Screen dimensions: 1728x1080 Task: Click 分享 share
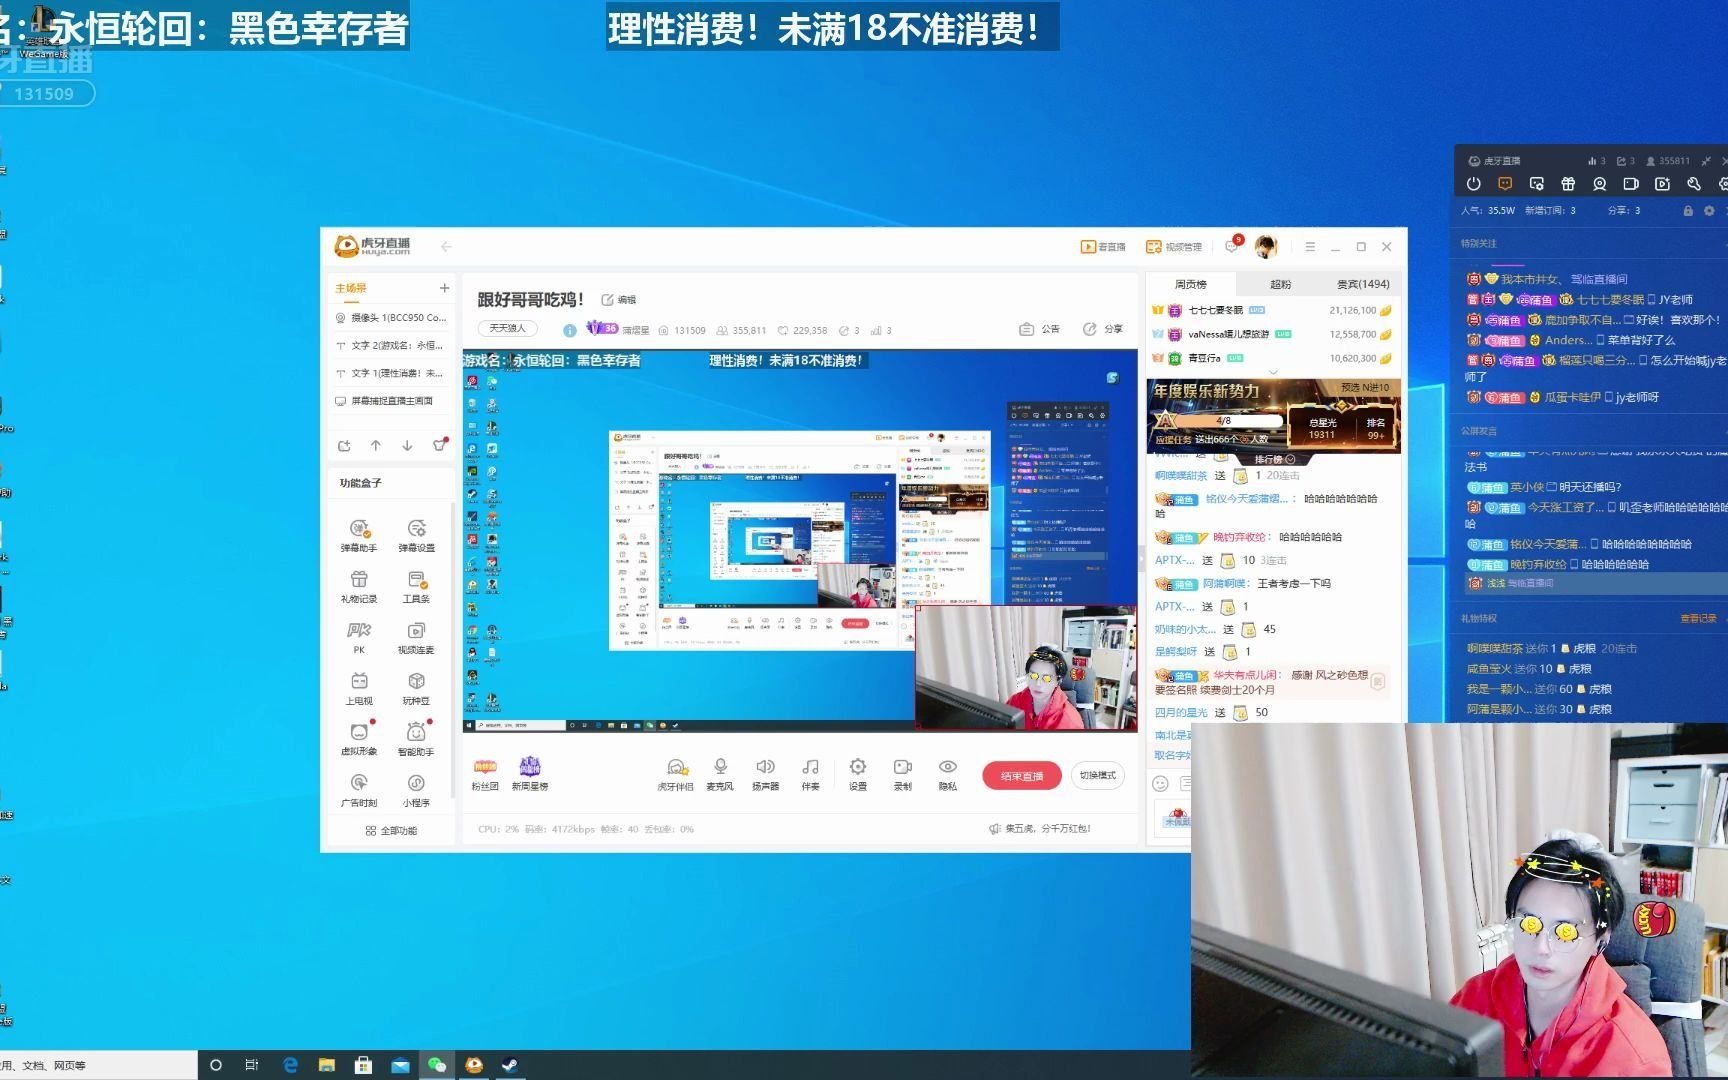pos(1103,329)
